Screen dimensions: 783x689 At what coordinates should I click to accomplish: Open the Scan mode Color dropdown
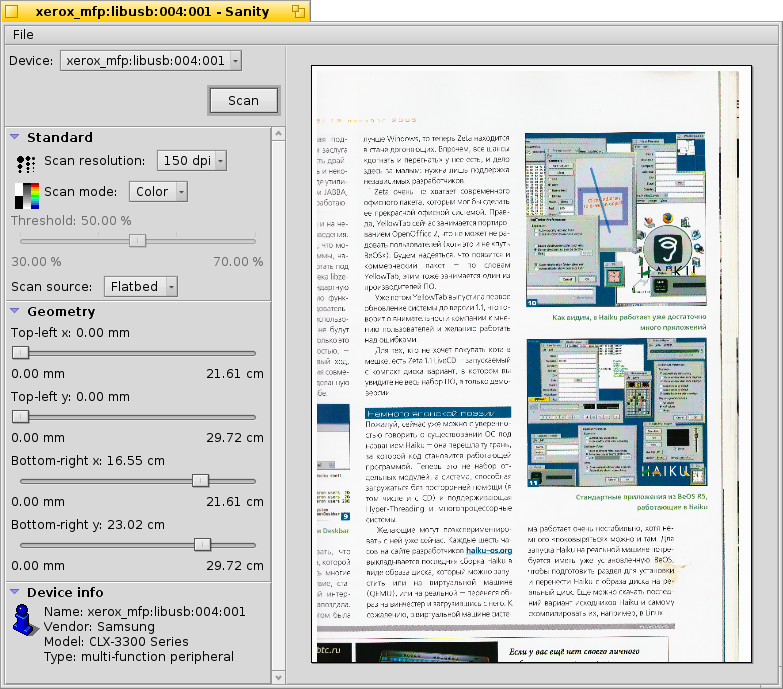(x=158, y=191)
